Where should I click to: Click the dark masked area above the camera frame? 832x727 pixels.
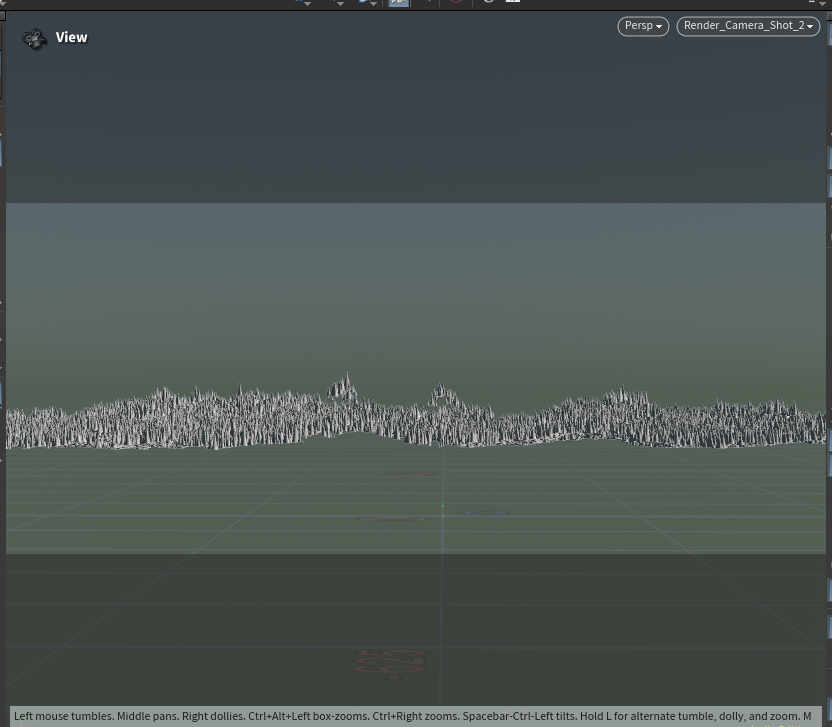[416, 120]
